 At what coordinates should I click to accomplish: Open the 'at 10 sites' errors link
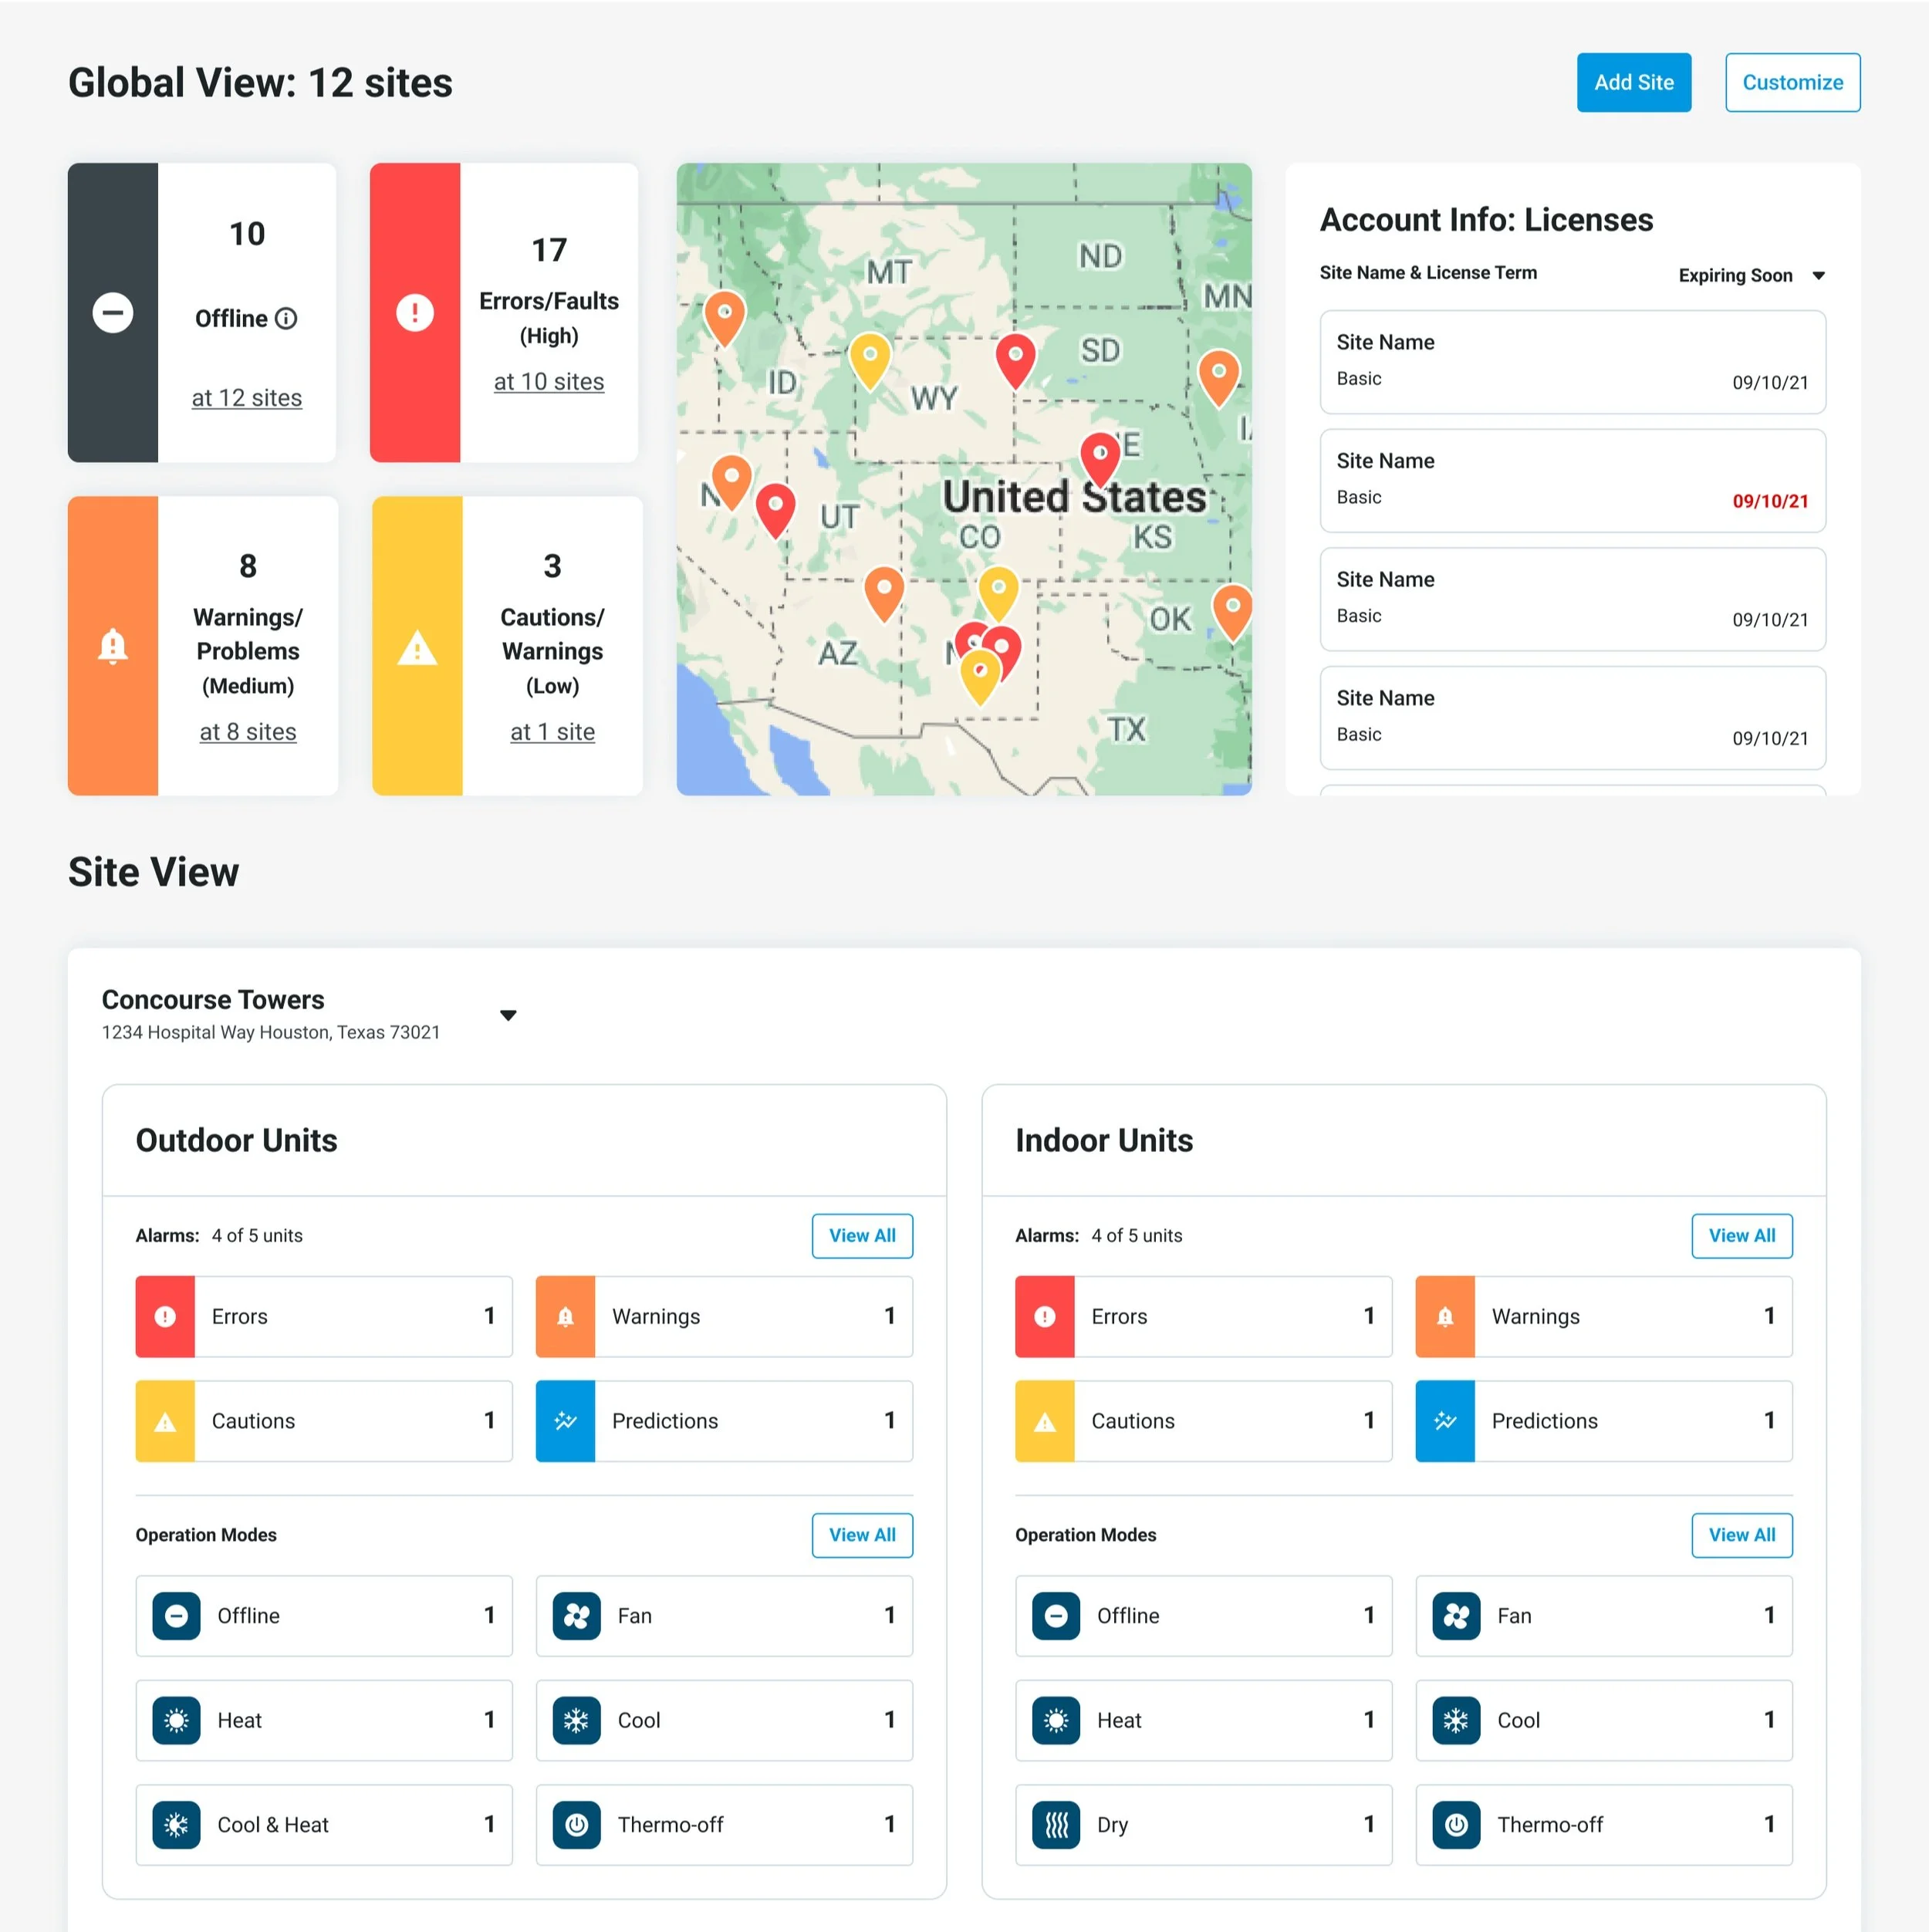pos(548,382)
